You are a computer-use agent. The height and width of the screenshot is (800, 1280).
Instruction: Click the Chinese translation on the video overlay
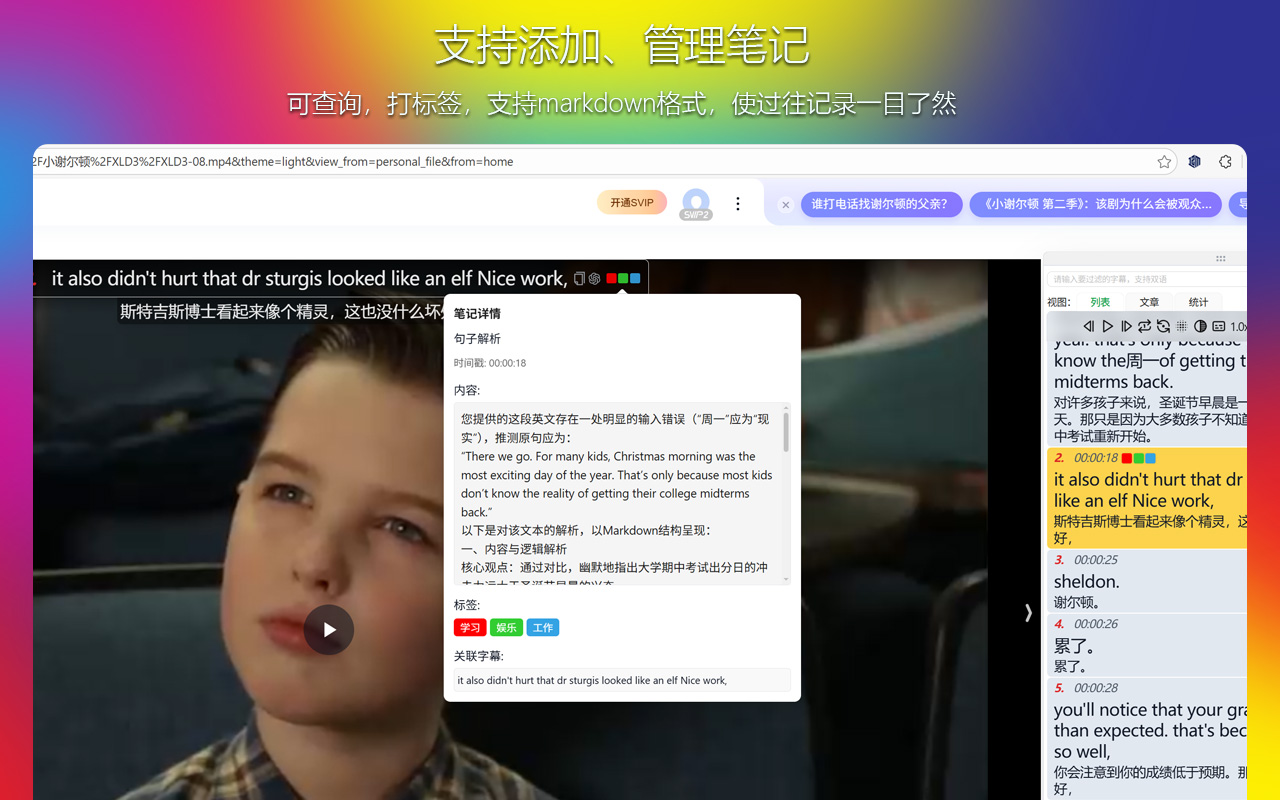point(282,312)
